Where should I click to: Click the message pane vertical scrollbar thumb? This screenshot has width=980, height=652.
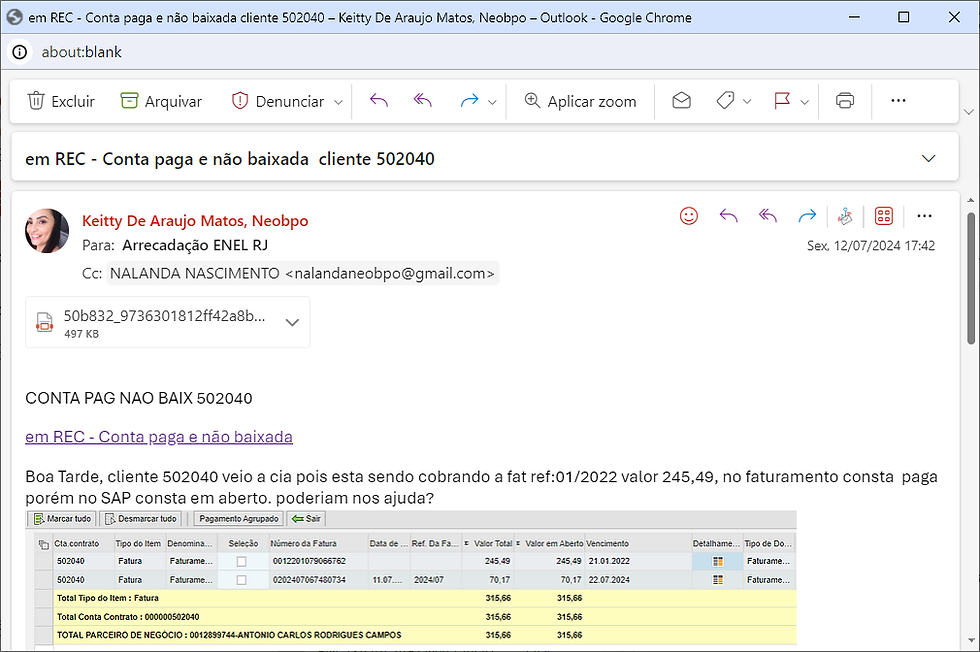[971, 278]
